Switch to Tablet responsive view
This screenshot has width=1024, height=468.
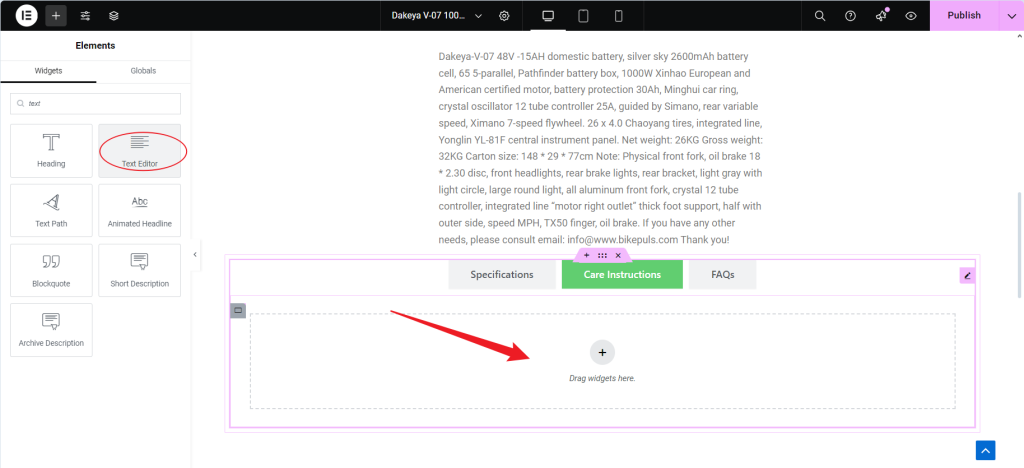point(583,16)
